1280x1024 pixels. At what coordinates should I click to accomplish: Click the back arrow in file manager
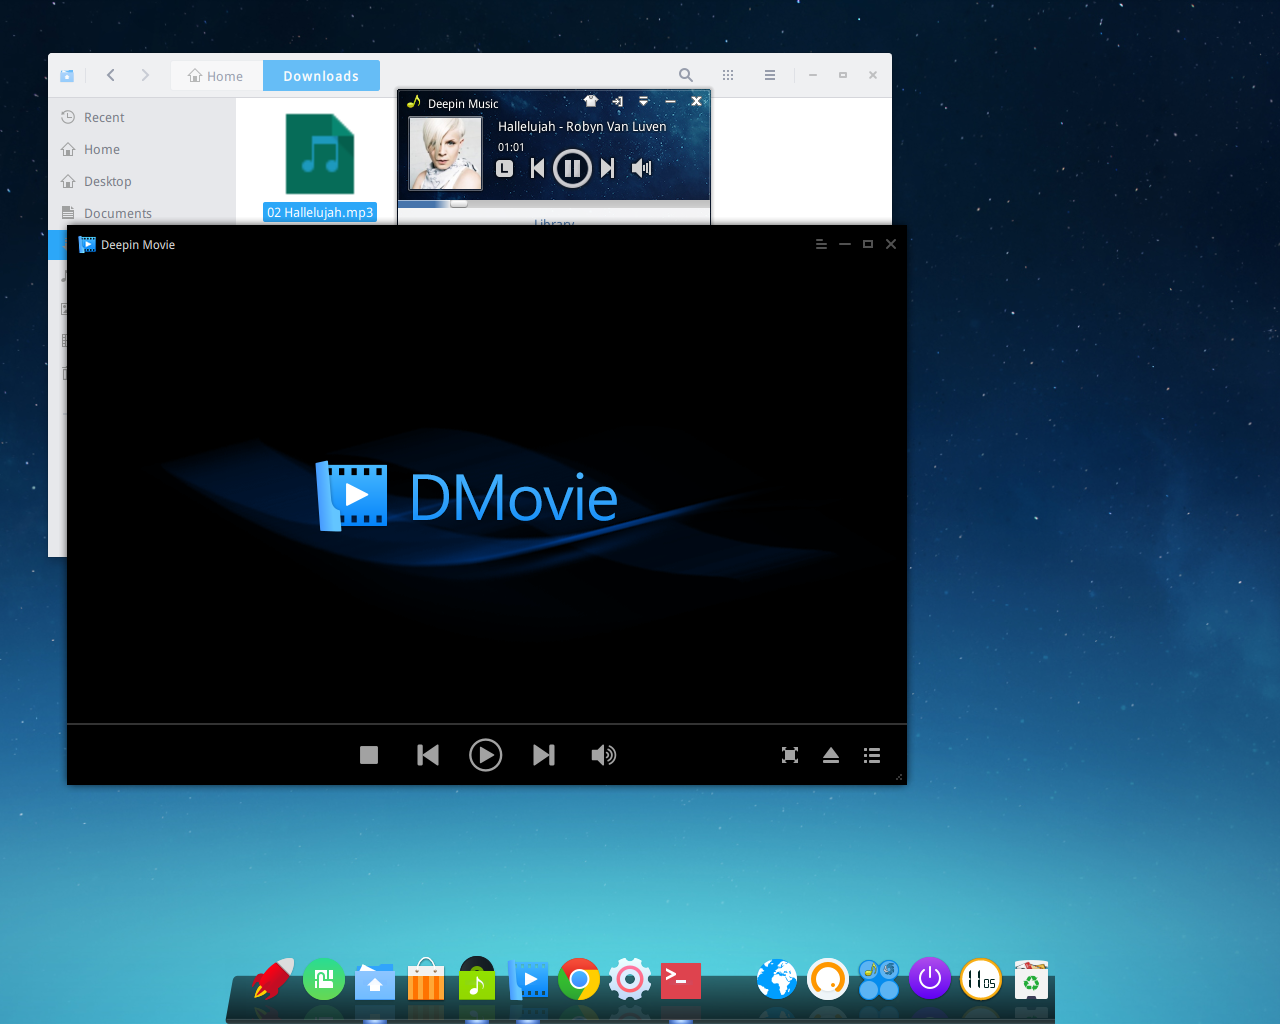(111, 75)
